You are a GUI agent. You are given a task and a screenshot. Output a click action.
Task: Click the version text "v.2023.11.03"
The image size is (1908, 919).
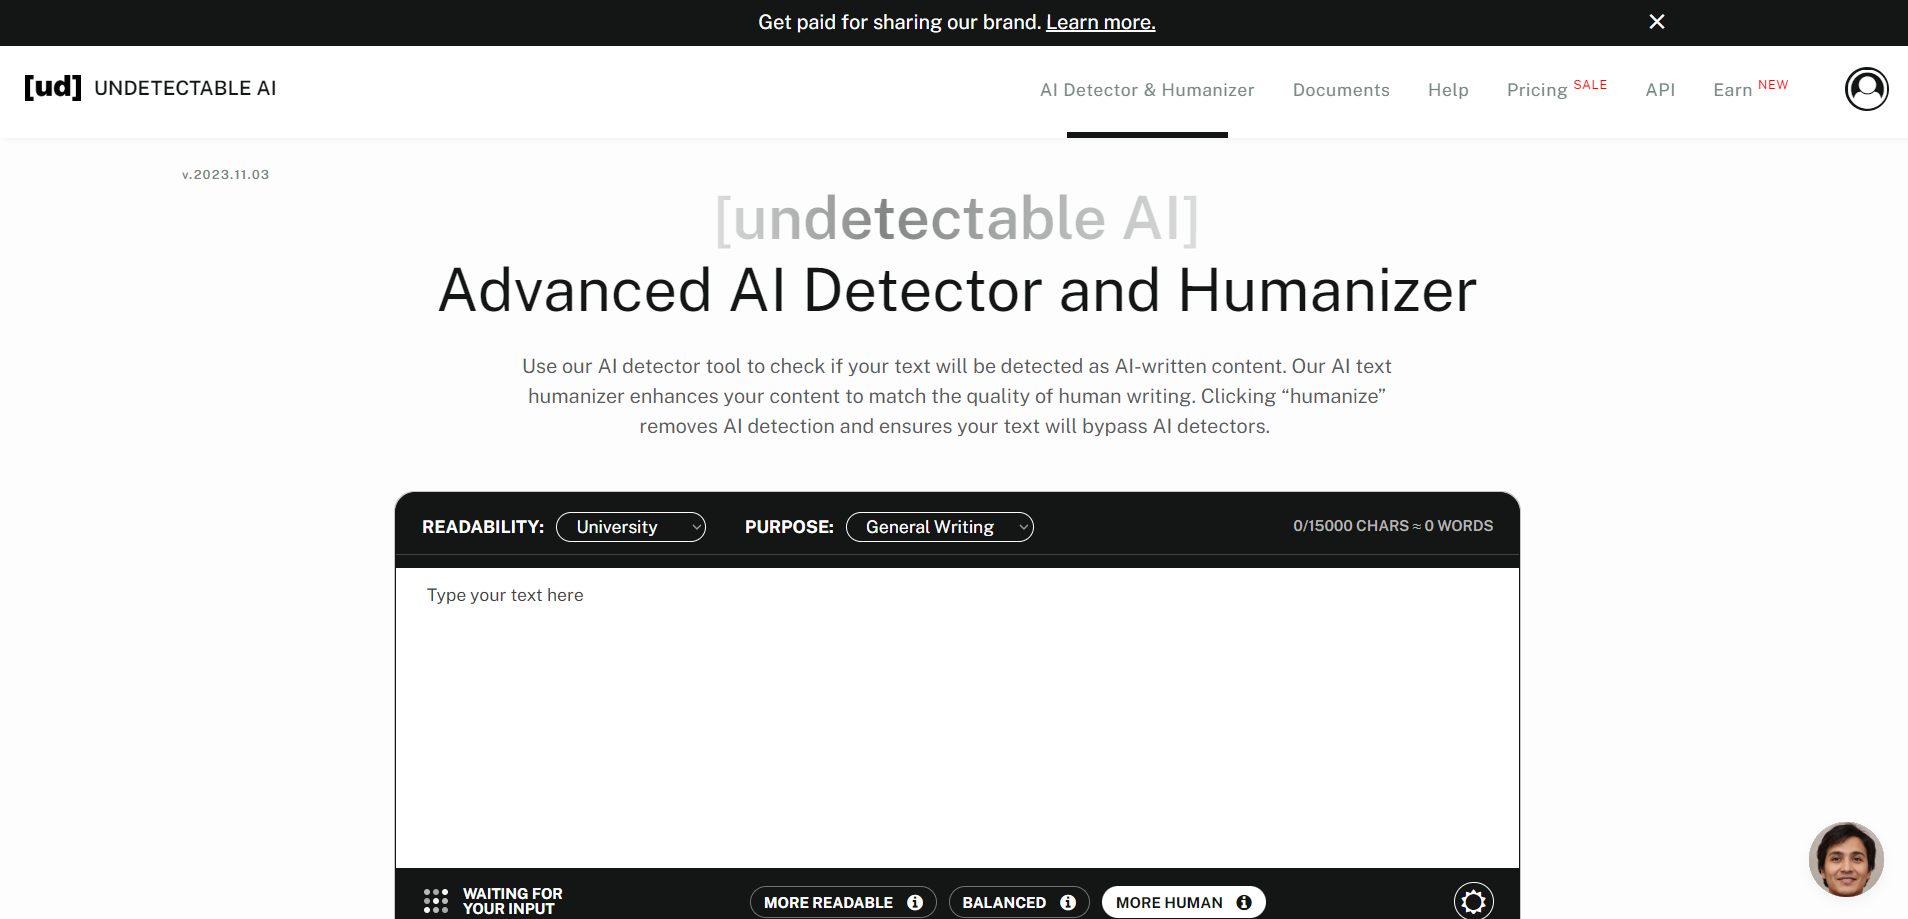(226, 174)
